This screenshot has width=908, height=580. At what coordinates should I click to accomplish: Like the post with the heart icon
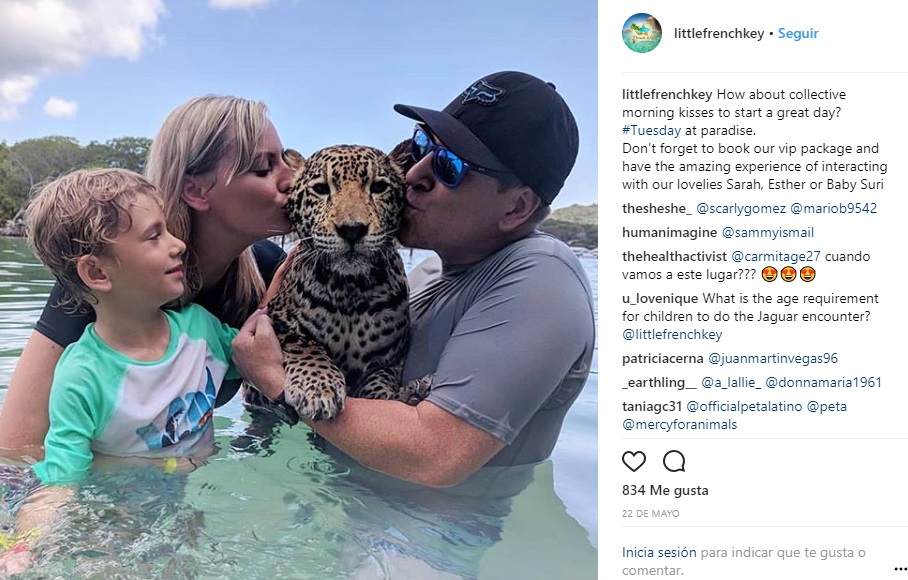point(634,461)
